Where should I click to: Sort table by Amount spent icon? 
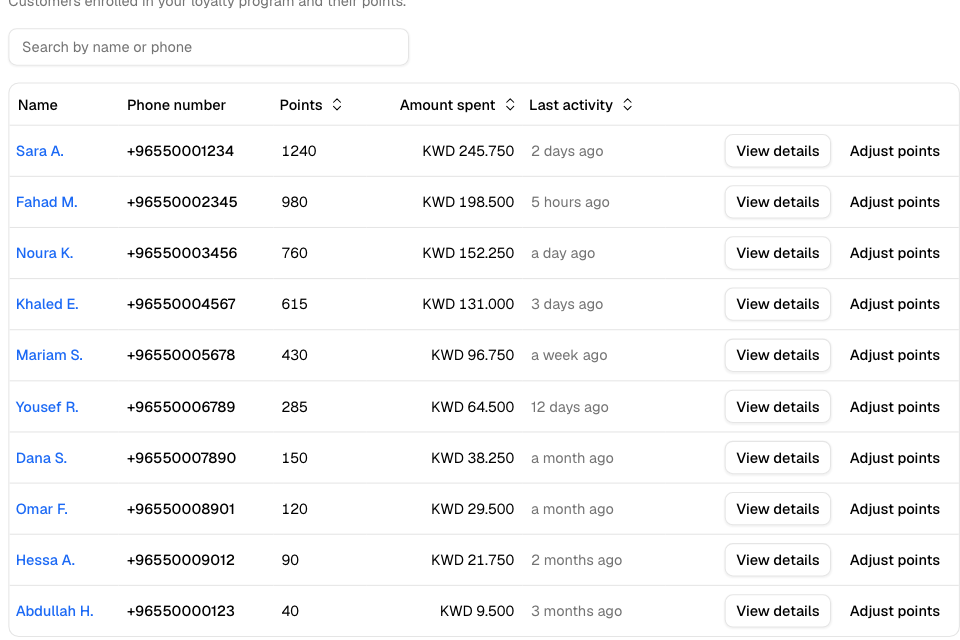point(510,105)
